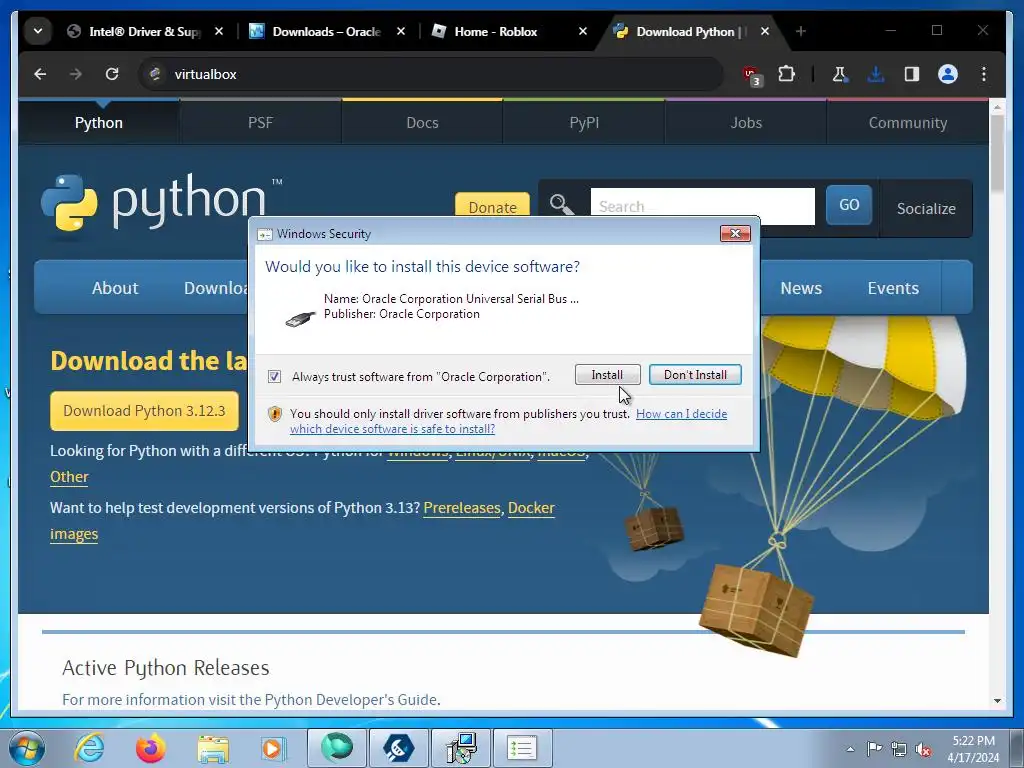Viewport: 1024px width, 768px height.
Task: Open the Community site tab
Action: click(908, 123)
